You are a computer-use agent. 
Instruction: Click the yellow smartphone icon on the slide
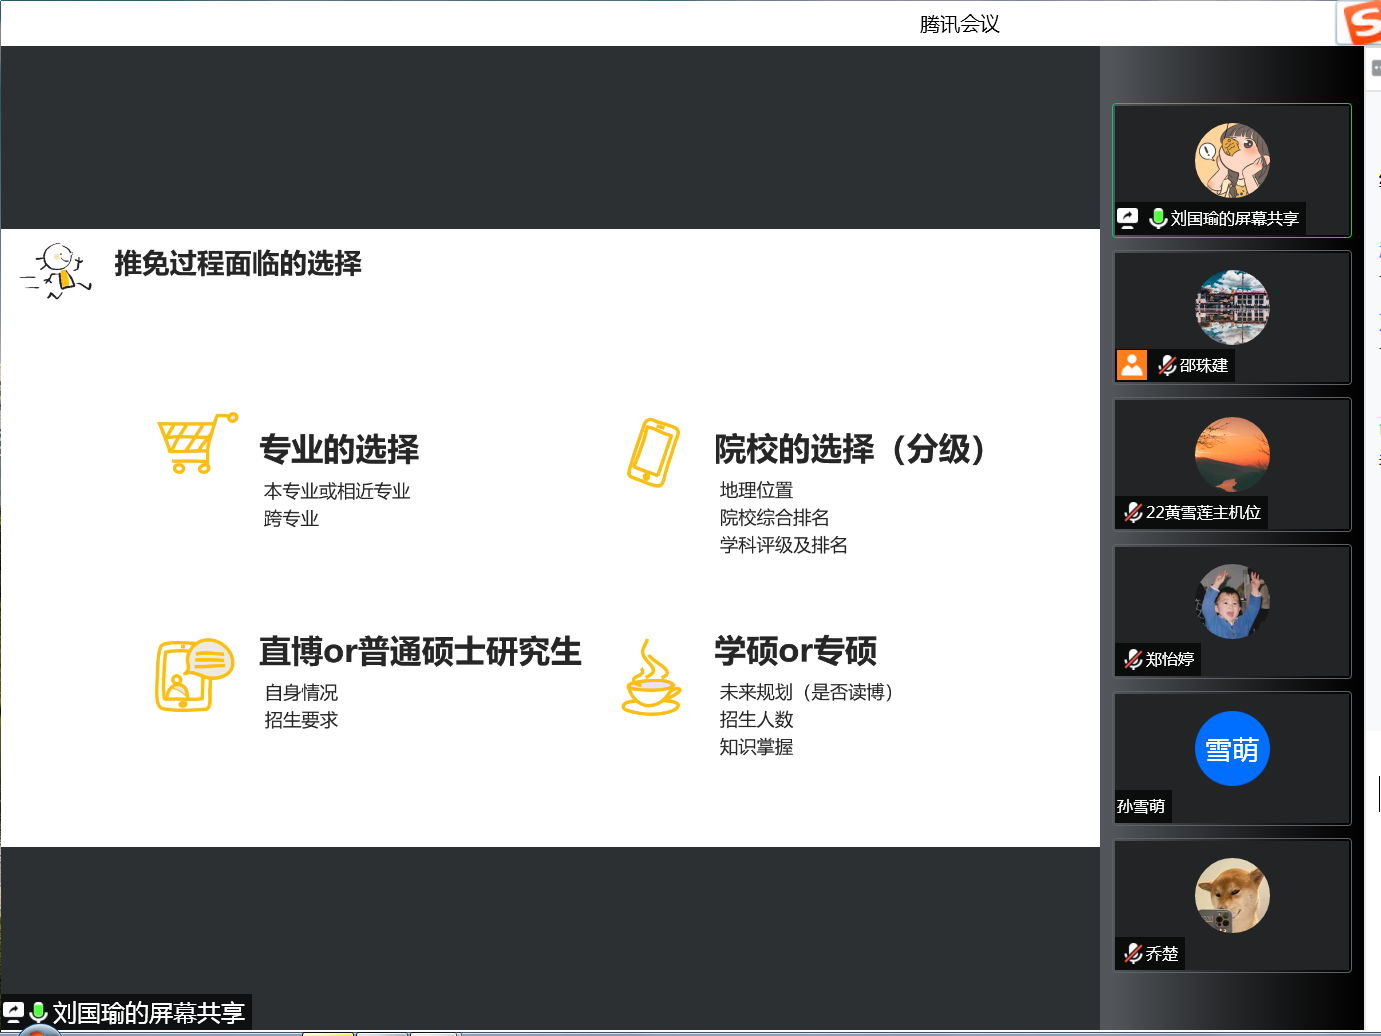pos(653,452)
